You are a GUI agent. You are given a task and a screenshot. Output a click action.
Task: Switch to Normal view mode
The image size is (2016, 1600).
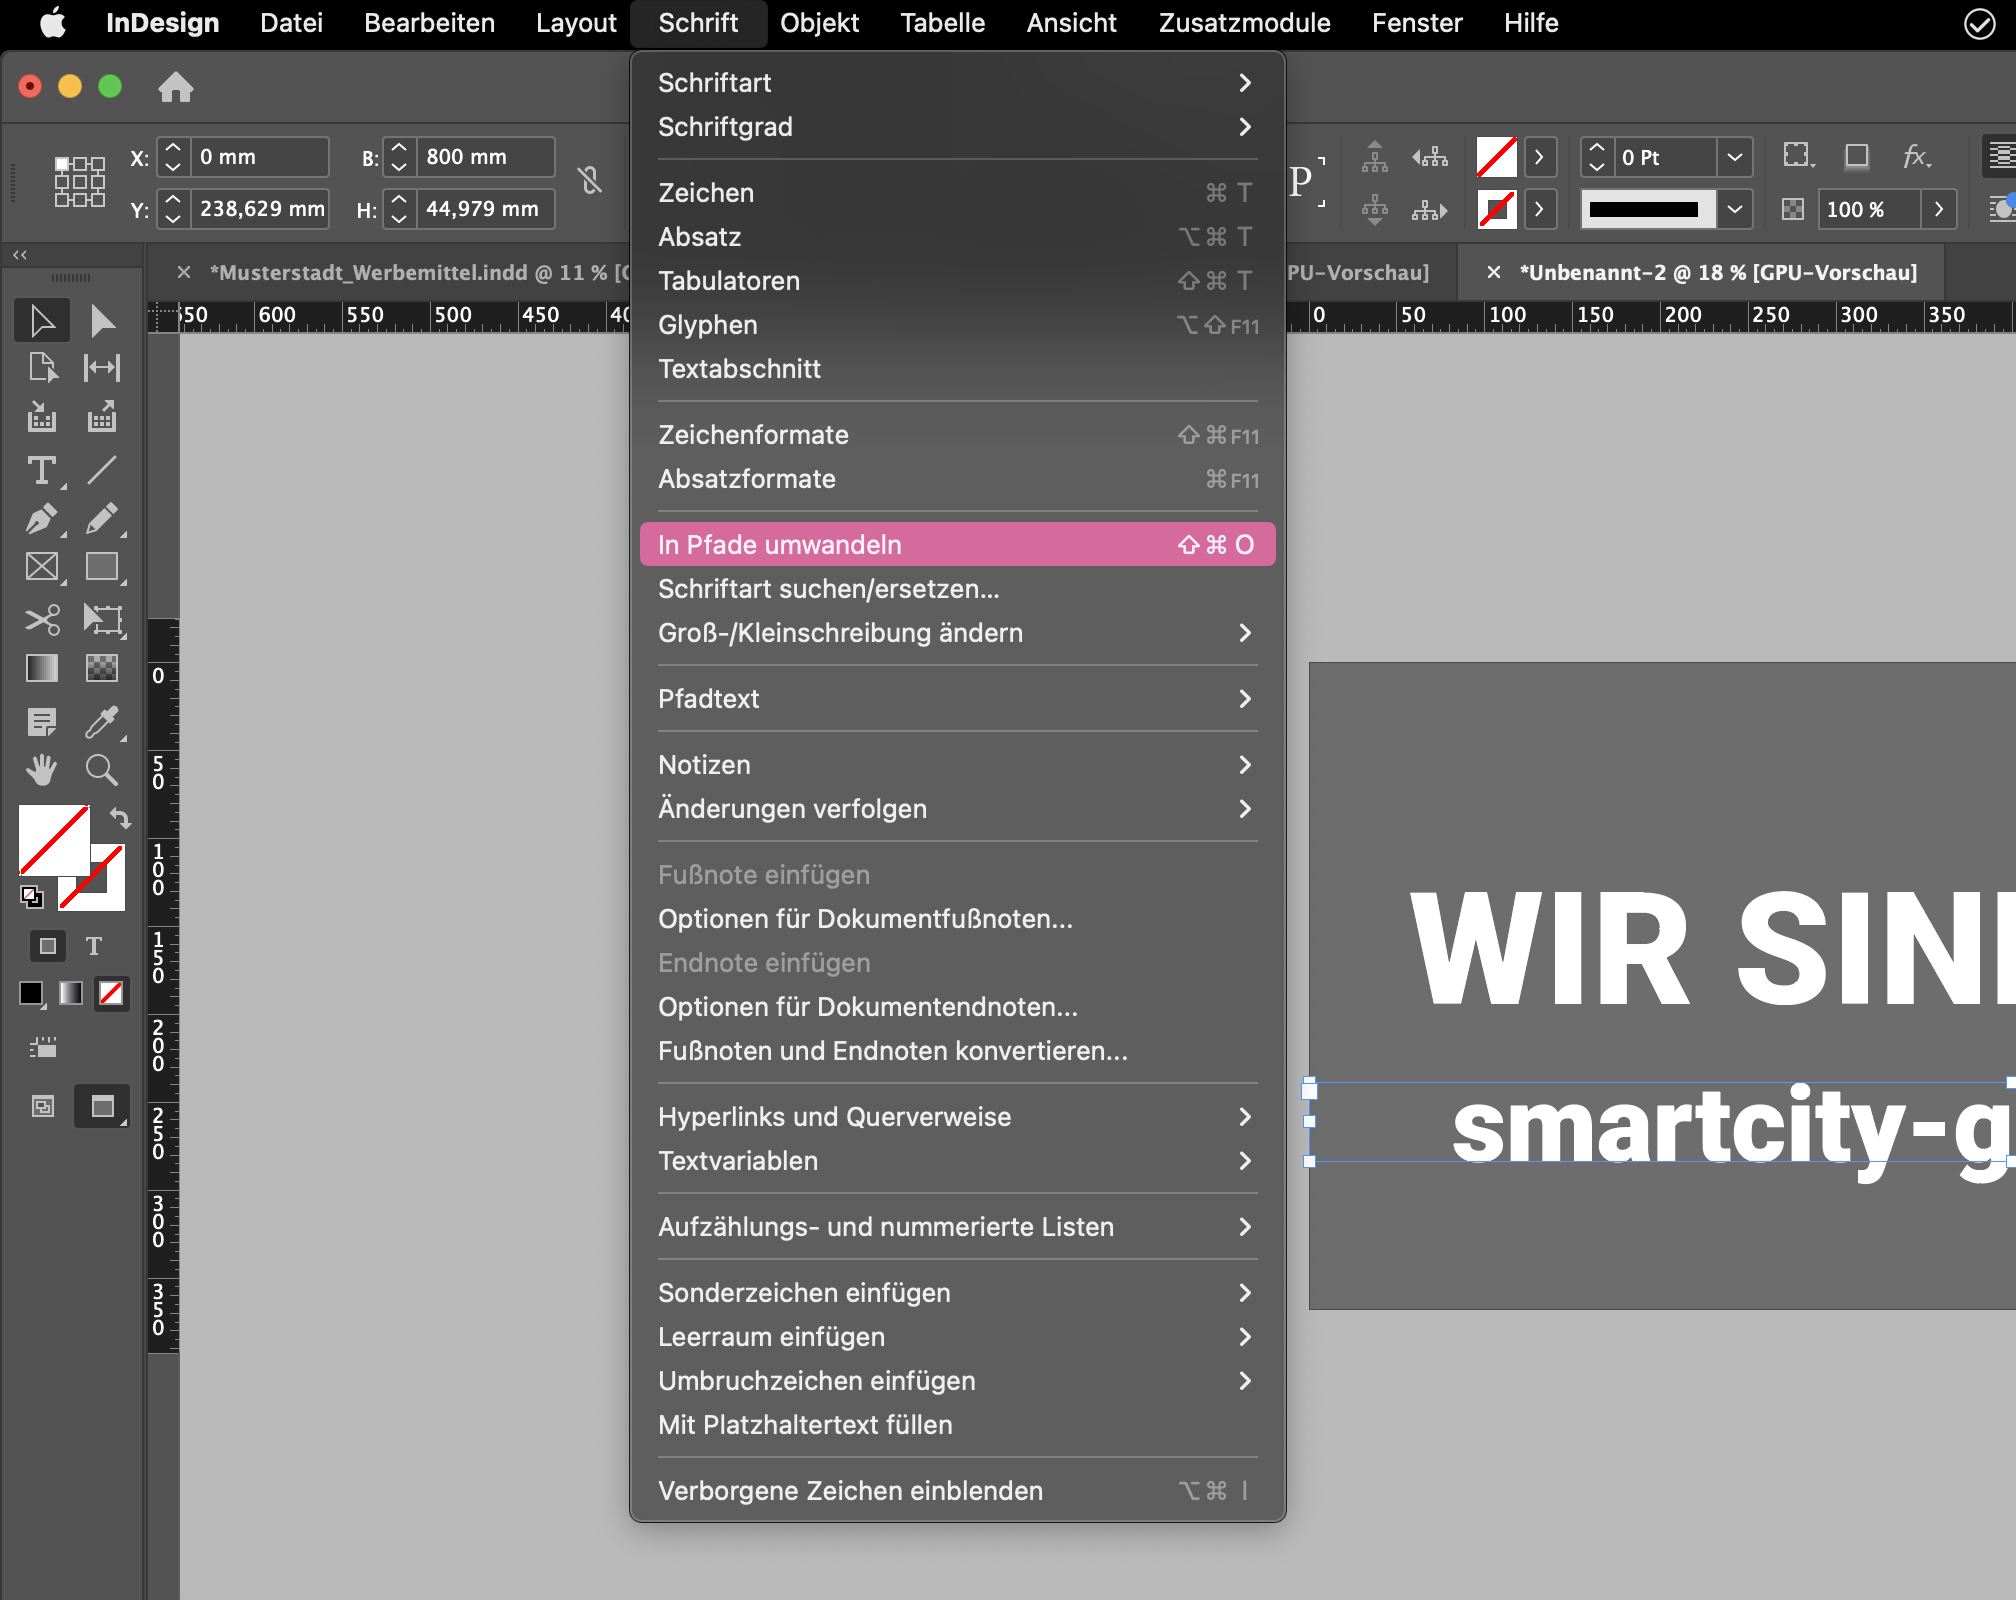(43, 1106)
